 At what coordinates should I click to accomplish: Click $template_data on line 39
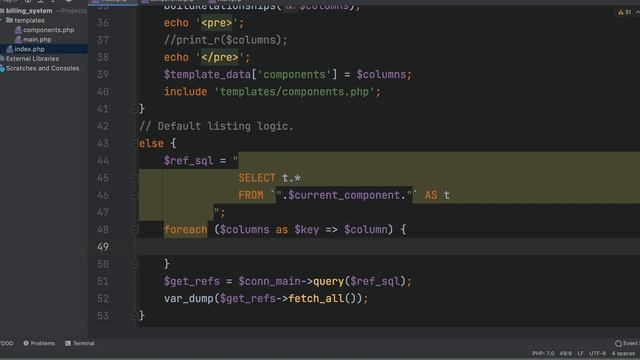click(x=207, y=75)
